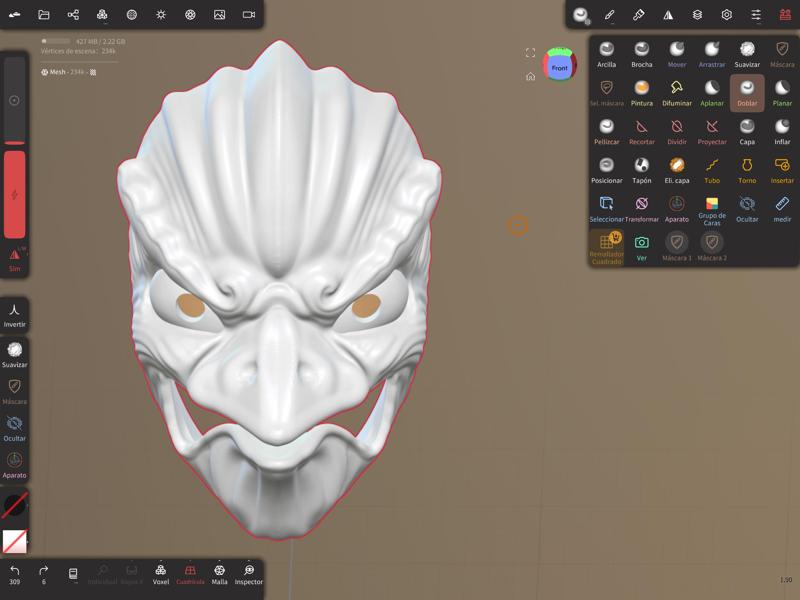Toggle Ocultar on the left bar
The image size is (800, 600).
click(14, 429)
